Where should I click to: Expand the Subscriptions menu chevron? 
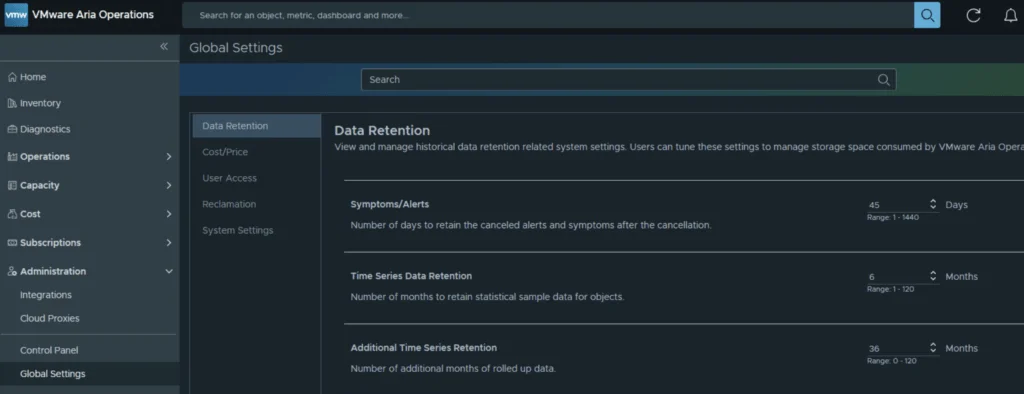[x=168, y=242]
